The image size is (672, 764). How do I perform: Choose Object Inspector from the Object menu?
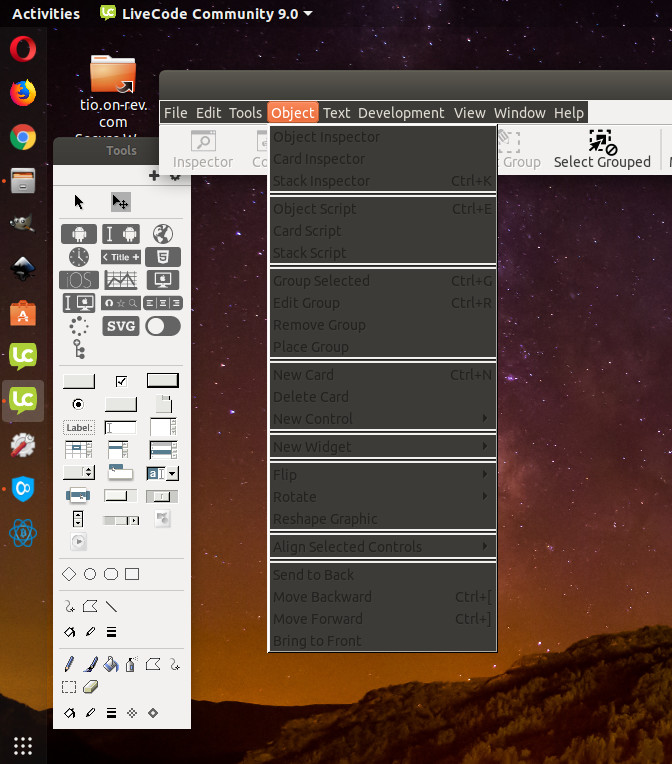[327, 137]
